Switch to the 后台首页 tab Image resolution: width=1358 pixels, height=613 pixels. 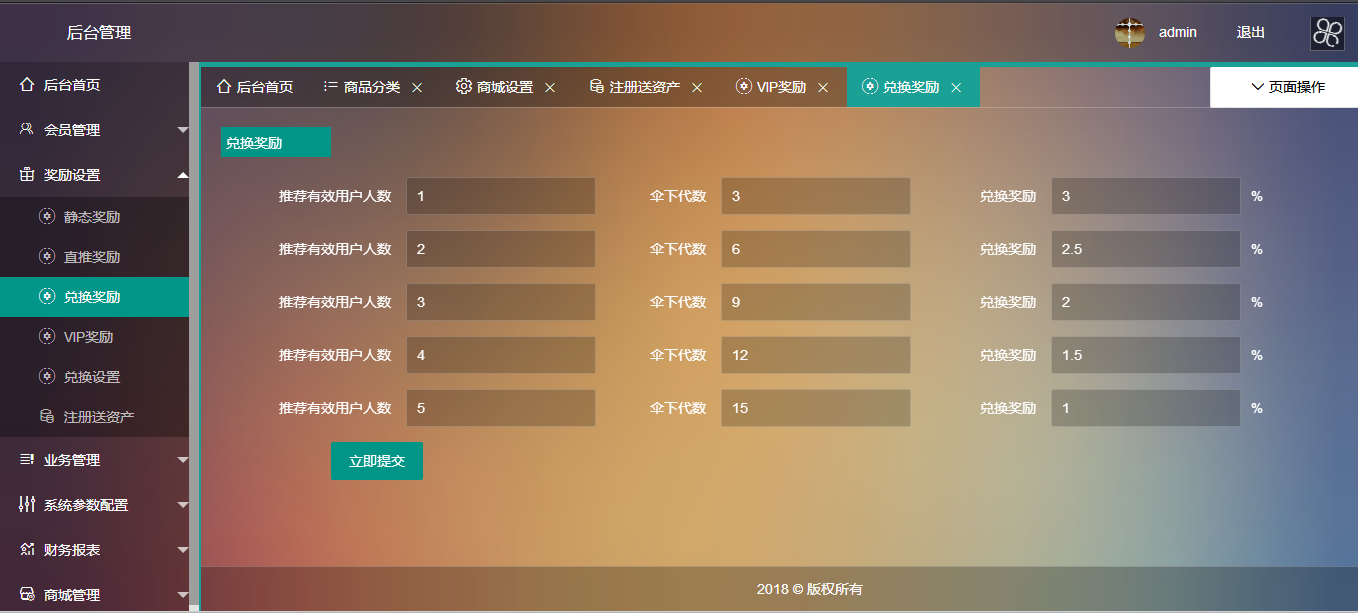tap(255, 87)
